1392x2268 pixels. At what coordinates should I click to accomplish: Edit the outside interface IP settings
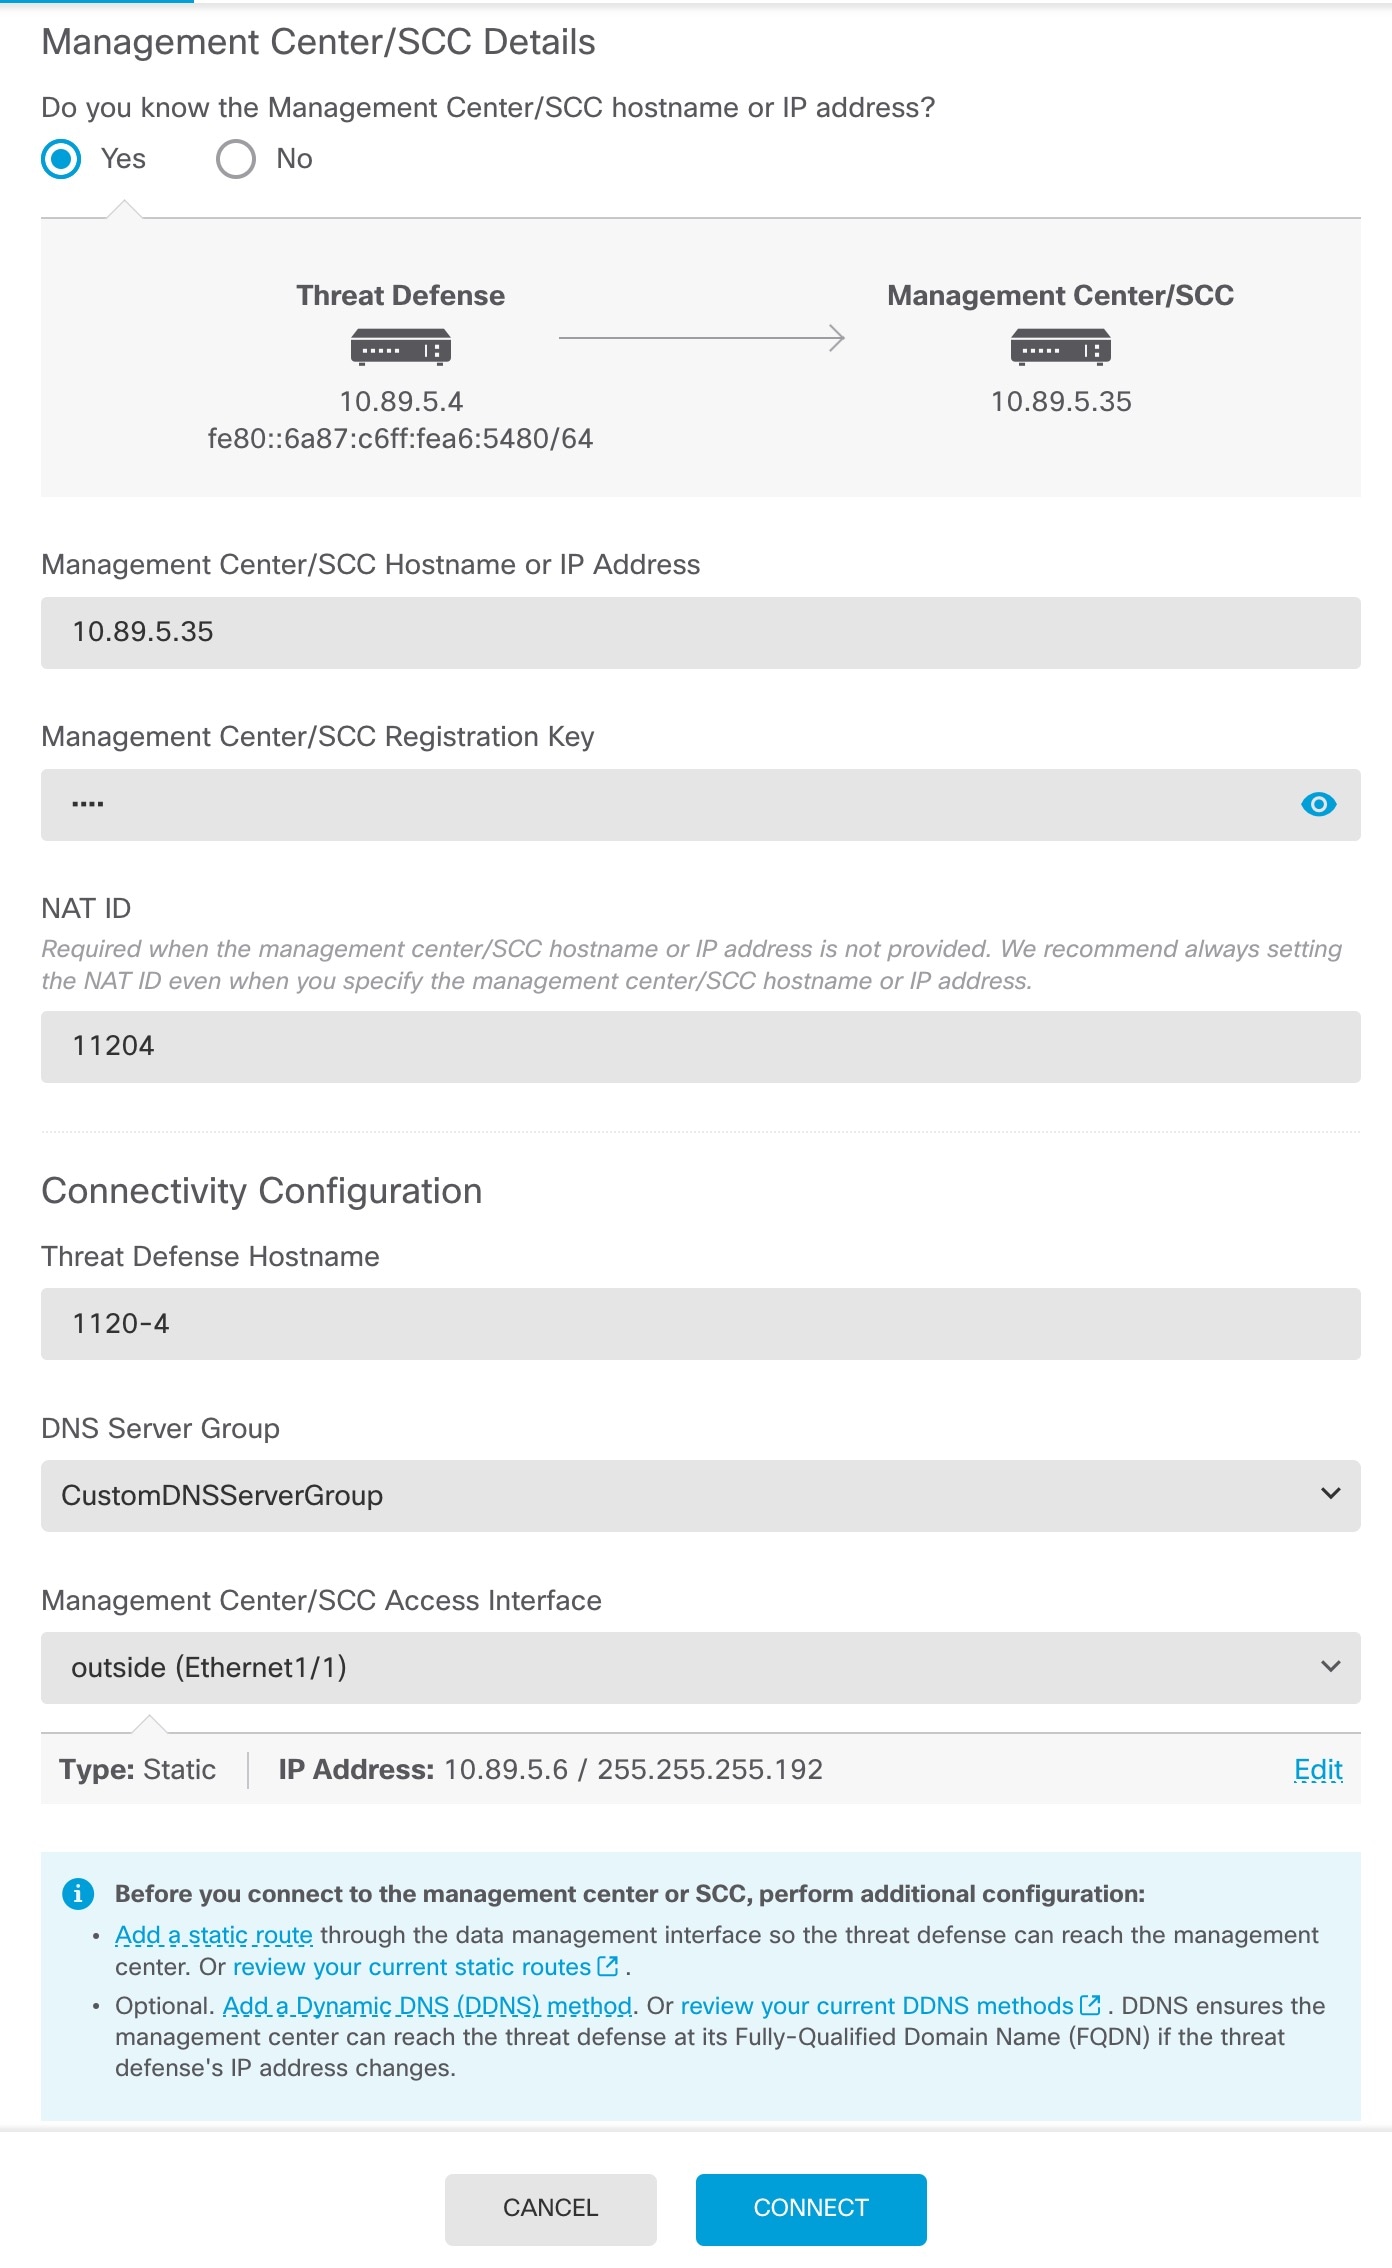(x=1317, y=1770)
